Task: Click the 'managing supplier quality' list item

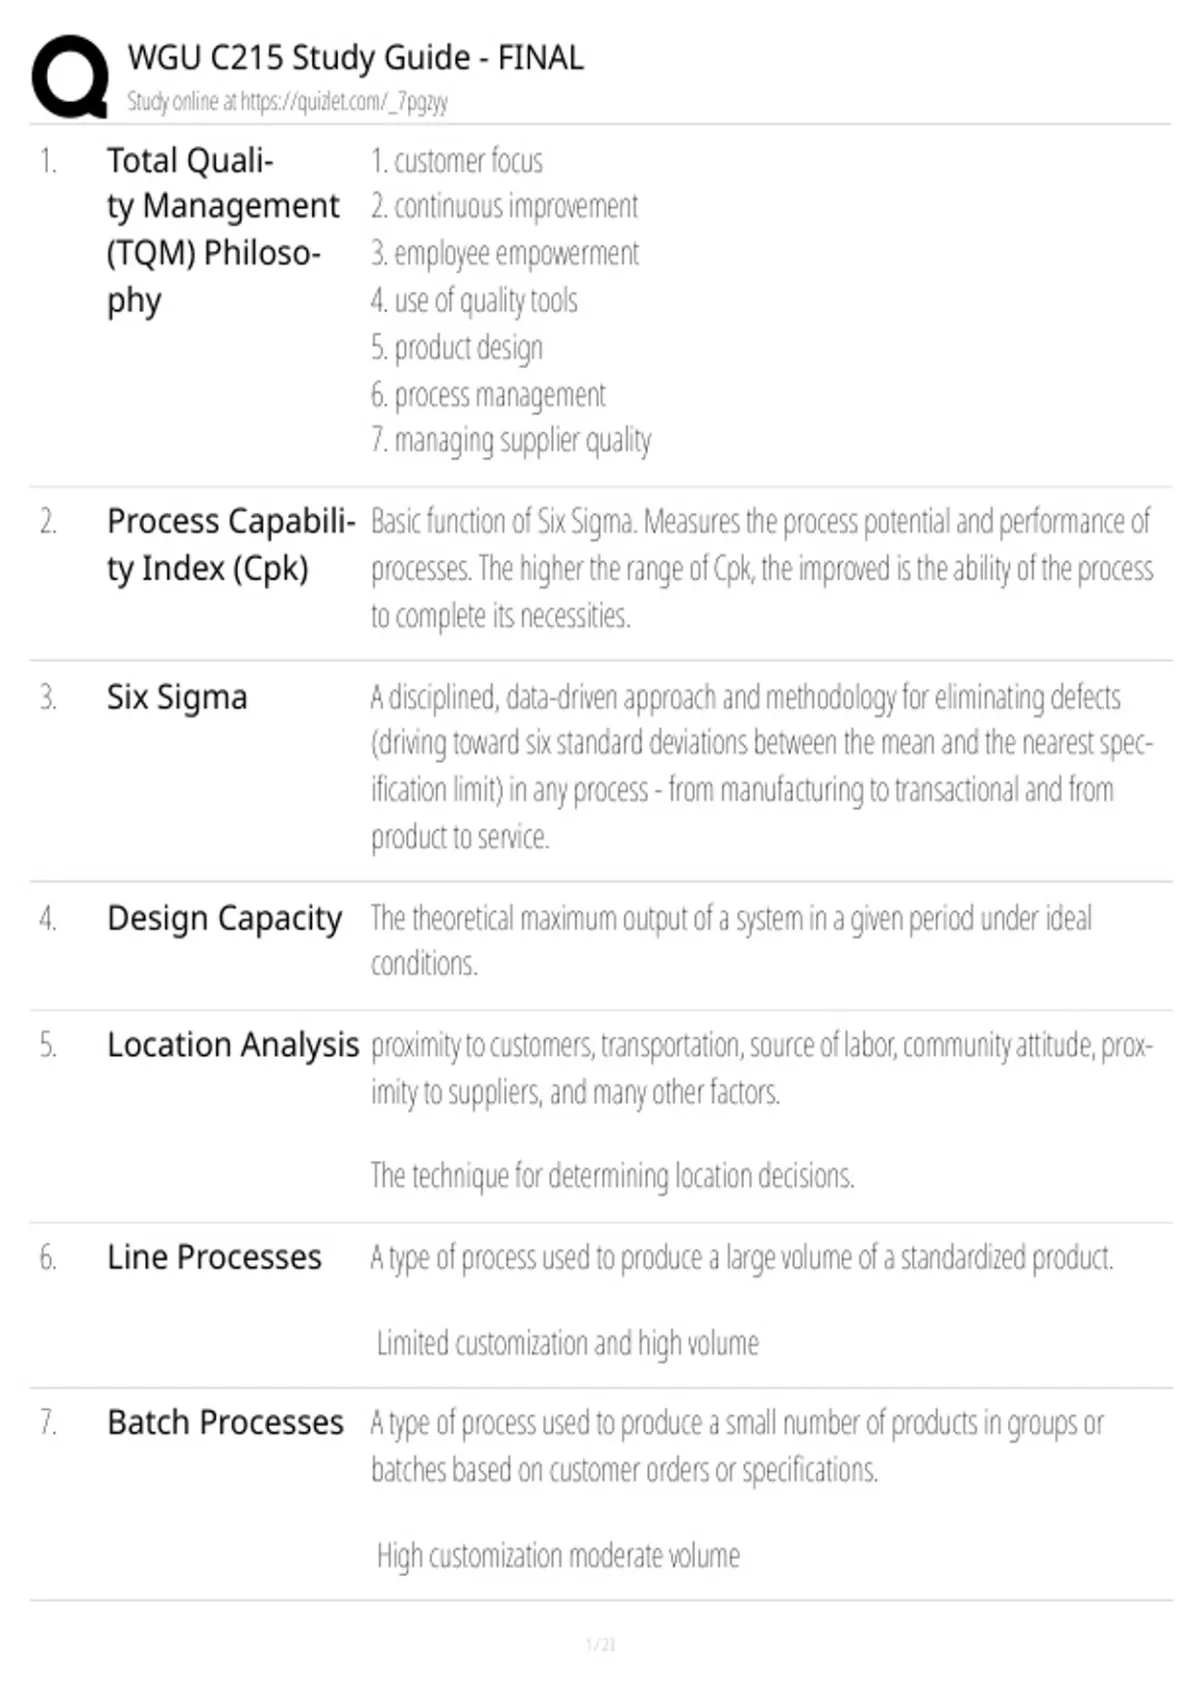Action: click(x=511, y=440)
